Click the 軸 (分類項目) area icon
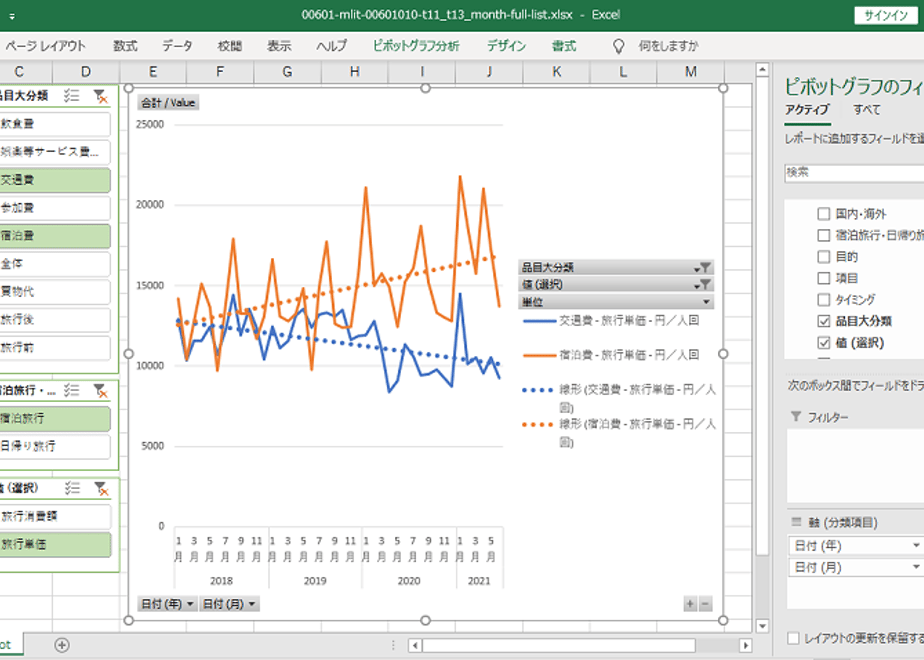This screenshot has height=660, width=924. pos(796,522)
